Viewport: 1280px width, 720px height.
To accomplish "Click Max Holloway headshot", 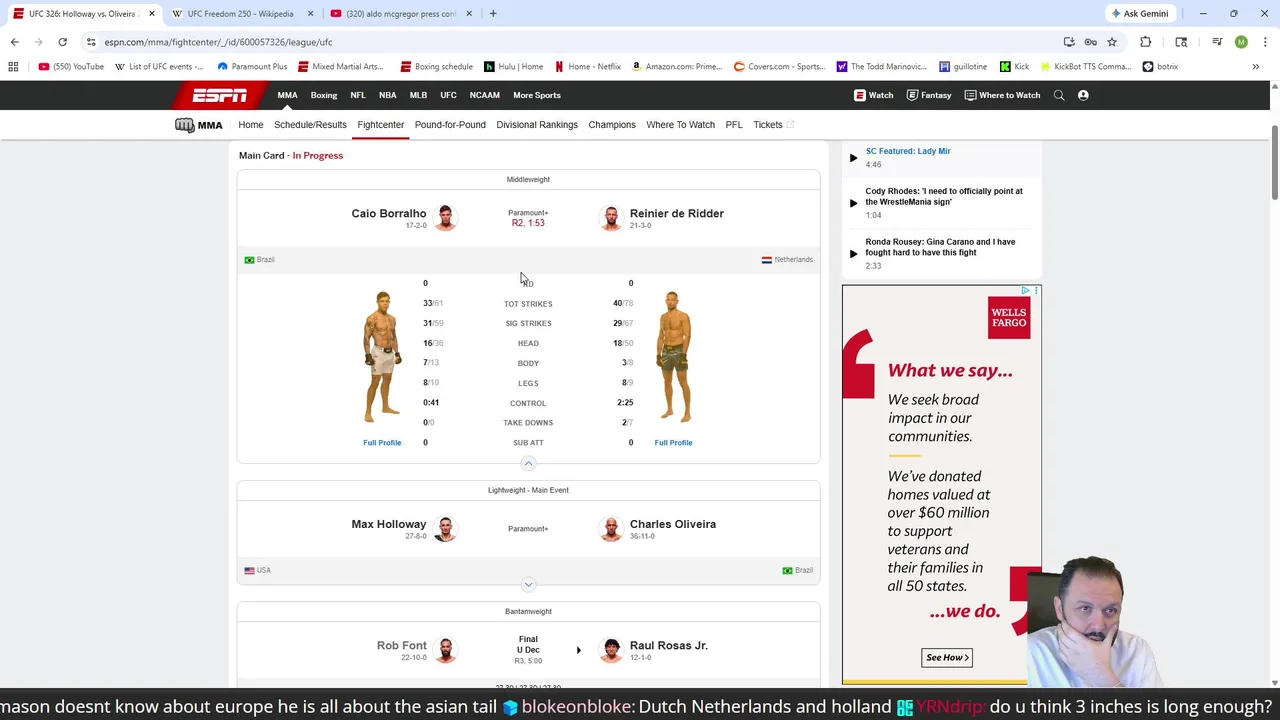I will (x=445, y=529).
